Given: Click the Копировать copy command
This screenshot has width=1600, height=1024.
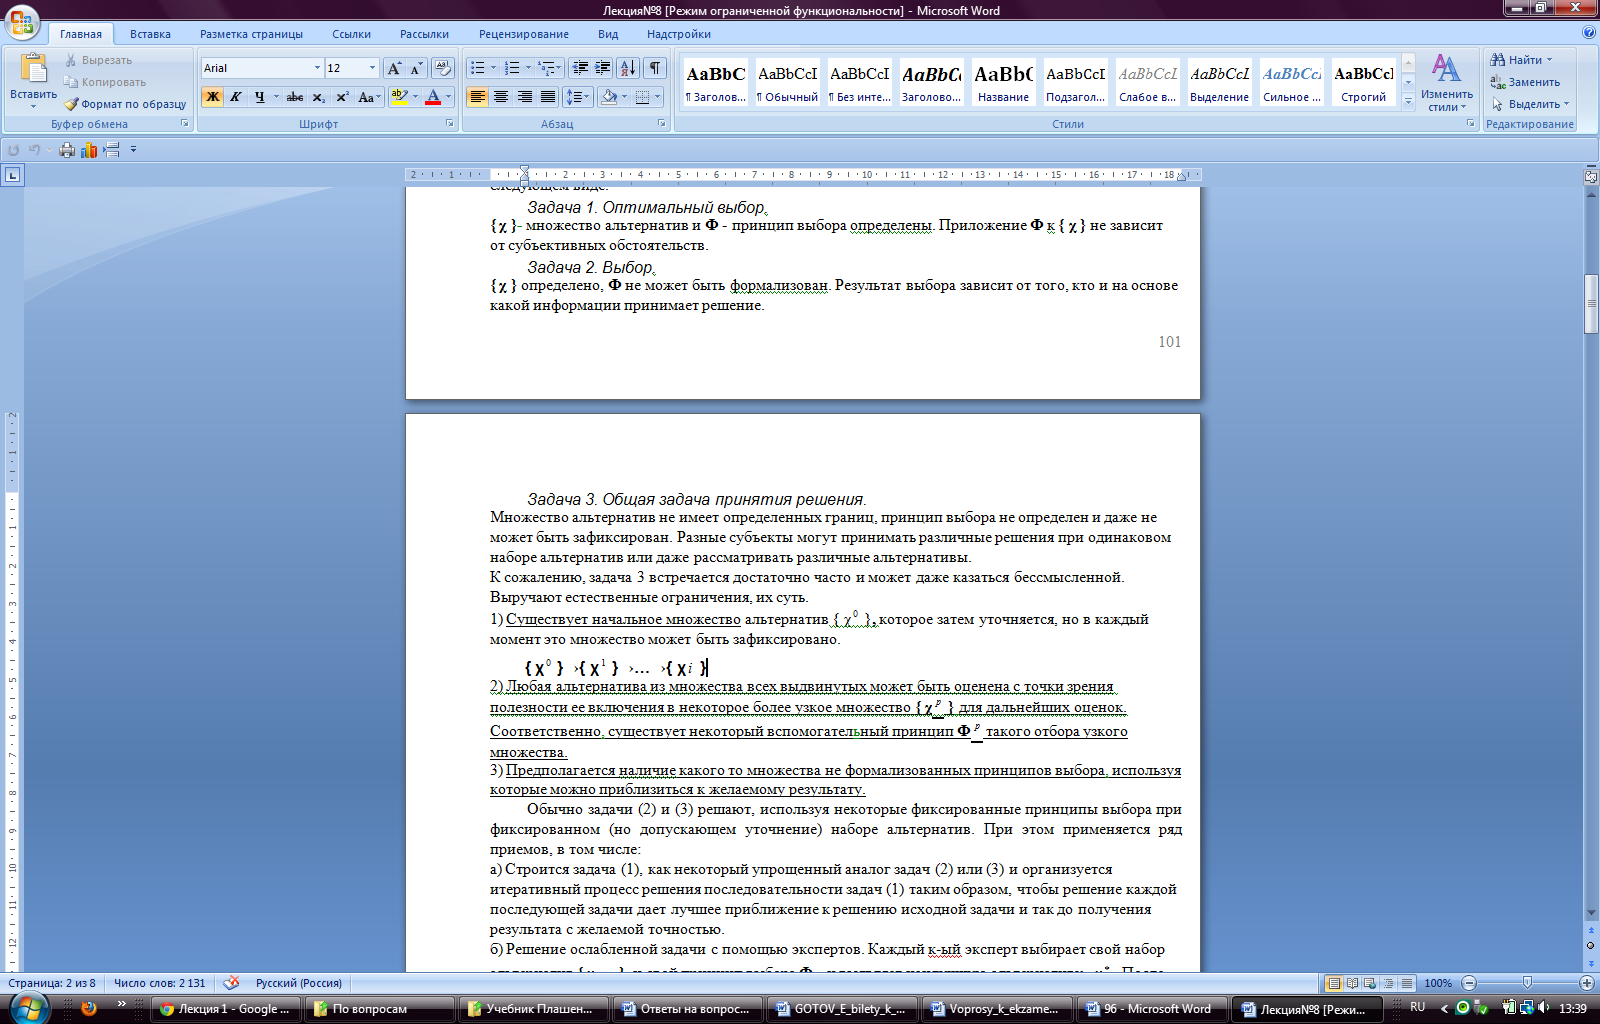Looking at the screenshot, I should pyautogui.click(x=105, y=82).
